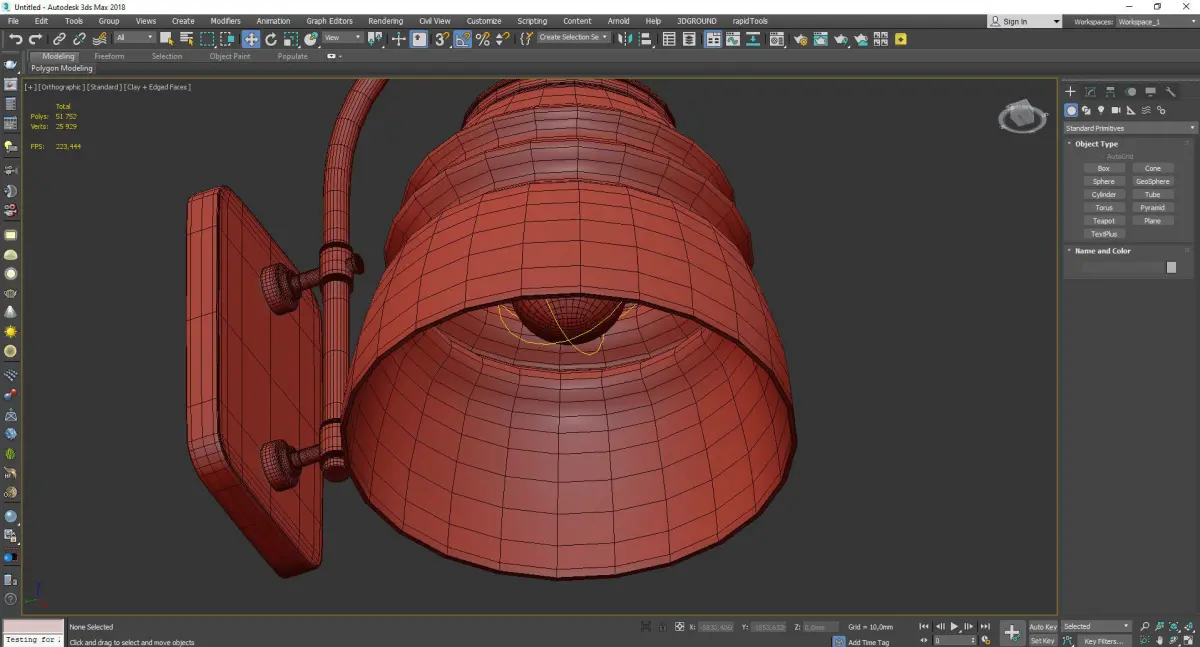Click the Mirror tool icon
This screenshot has height=647, width=1200.
pos(625,39)
